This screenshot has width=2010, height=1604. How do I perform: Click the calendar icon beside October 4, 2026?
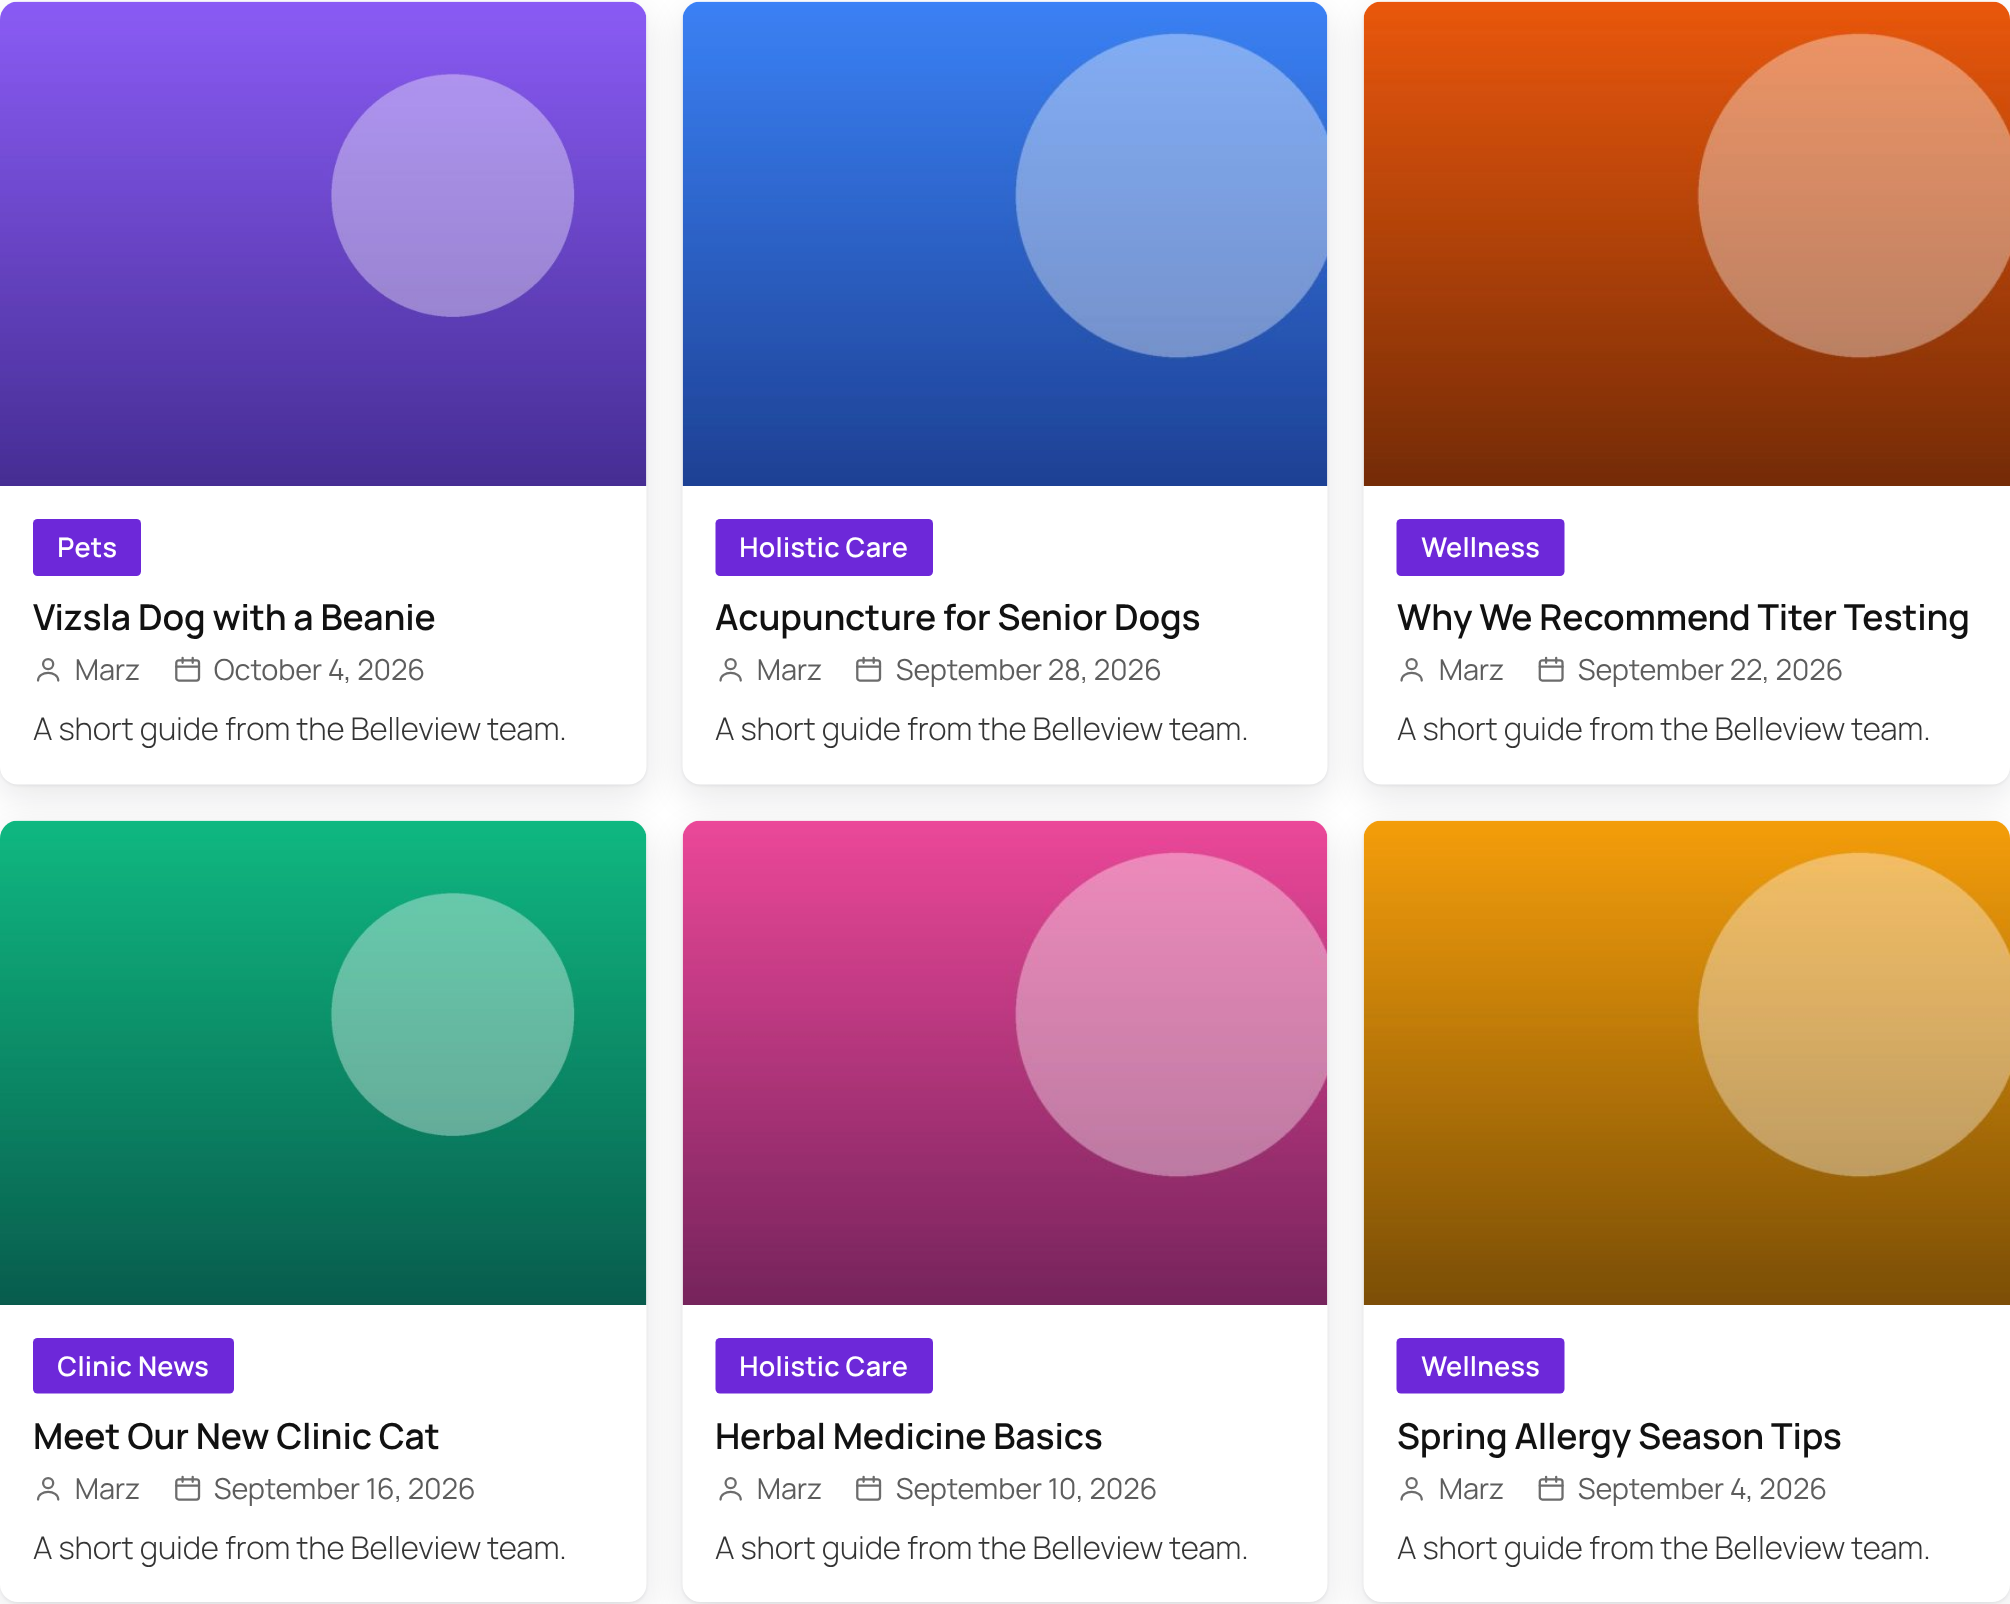(187, 670)
